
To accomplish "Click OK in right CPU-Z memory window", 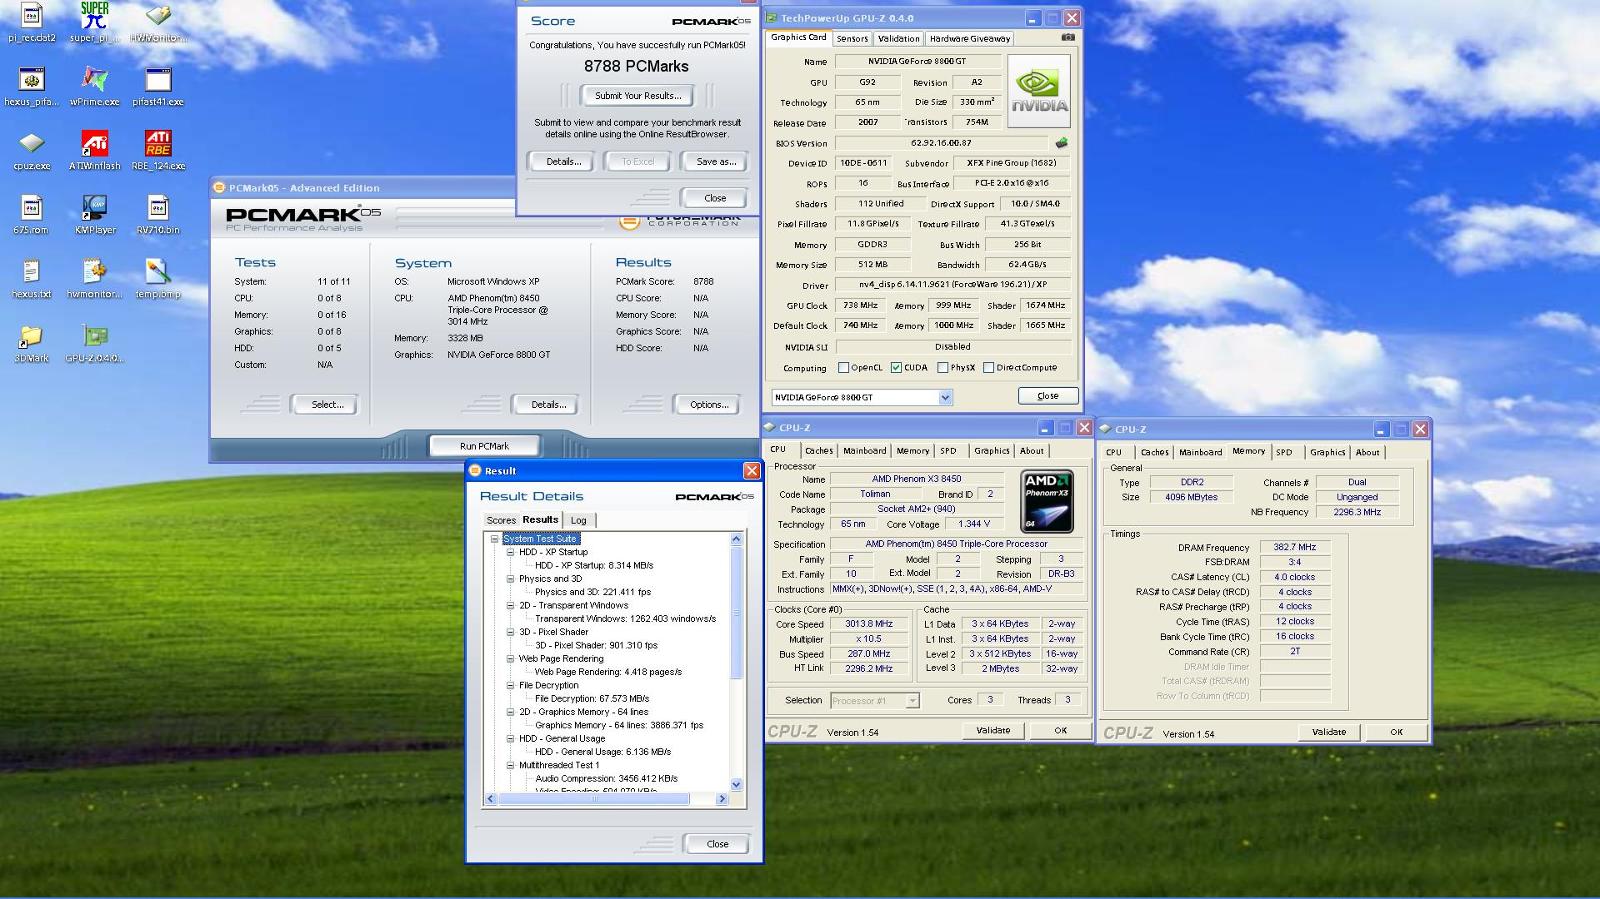I will (1396, 732).
